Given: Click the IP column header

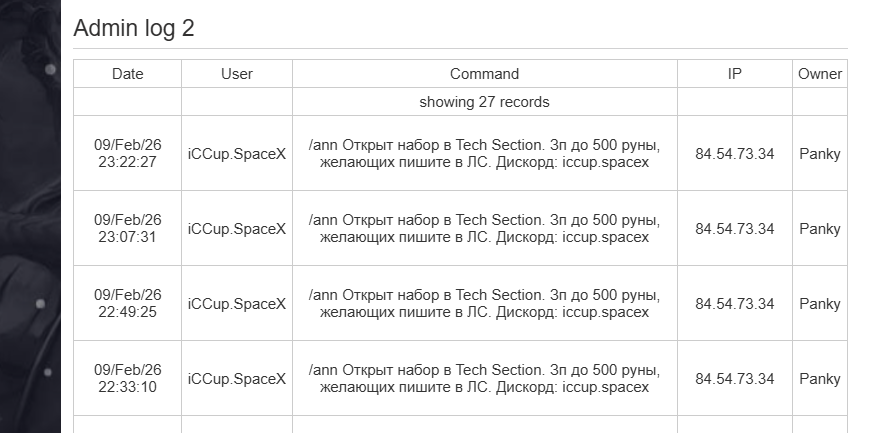Looking at the screenshot, I should tap(734, 73).
